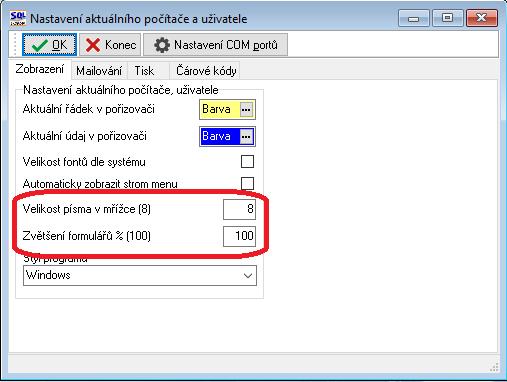Click the Automaticky zobrazit strom menu label
This screenshot has width=507, height=382.
(x=100, y=184)
